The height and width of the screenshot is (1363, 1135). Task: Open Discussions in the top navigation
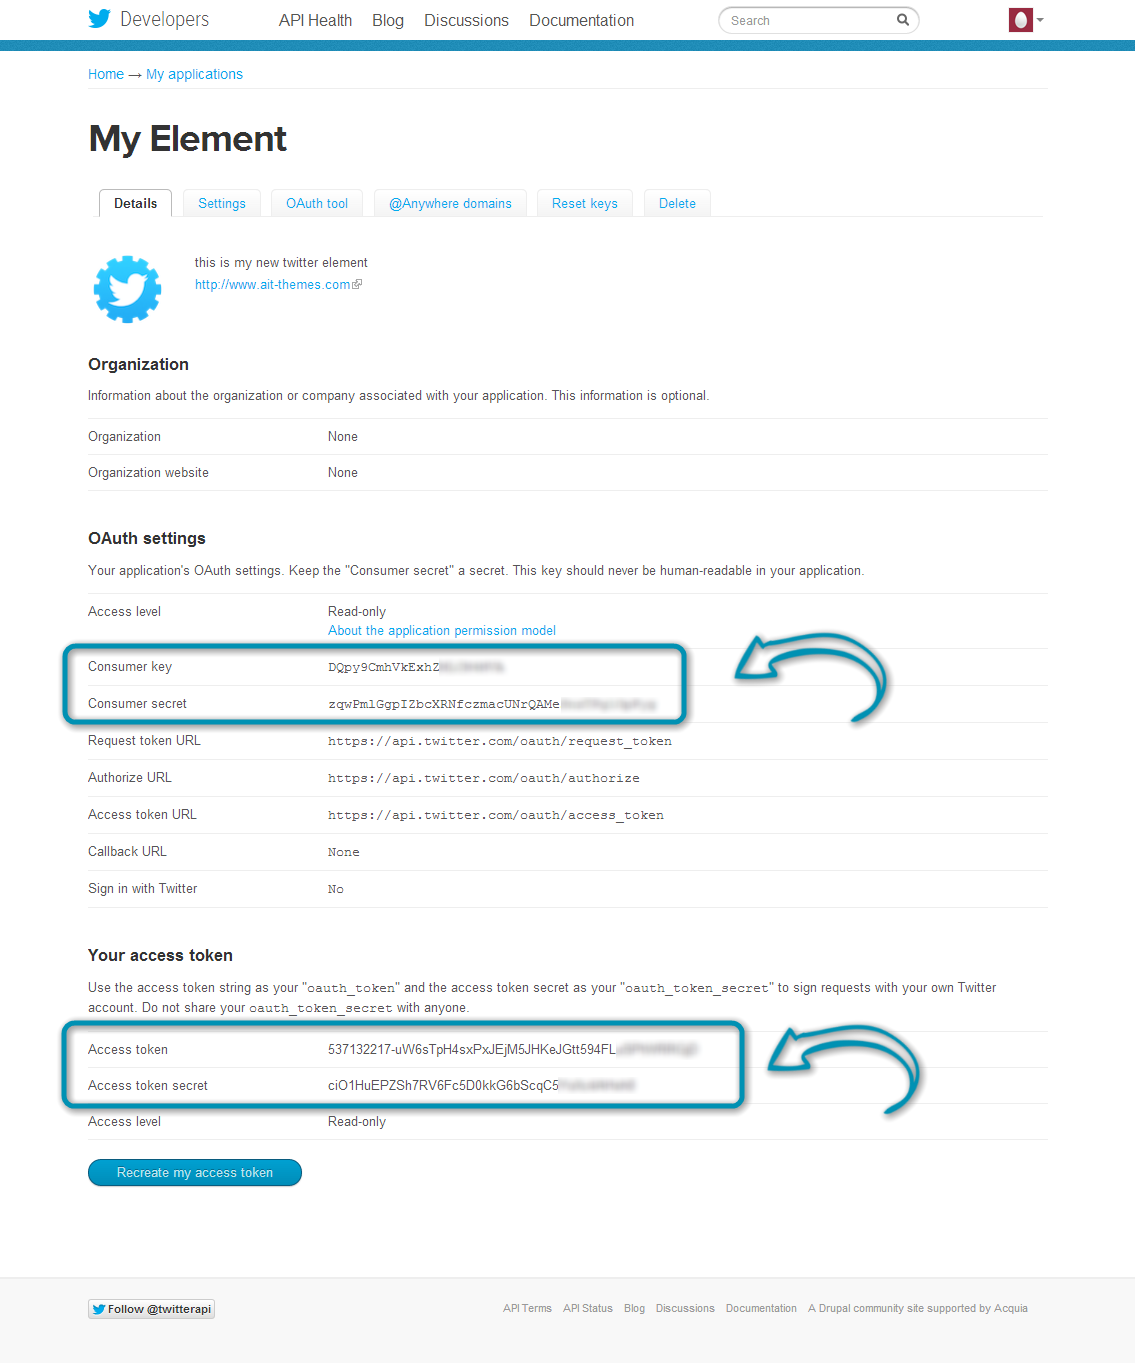pos(466,20)
